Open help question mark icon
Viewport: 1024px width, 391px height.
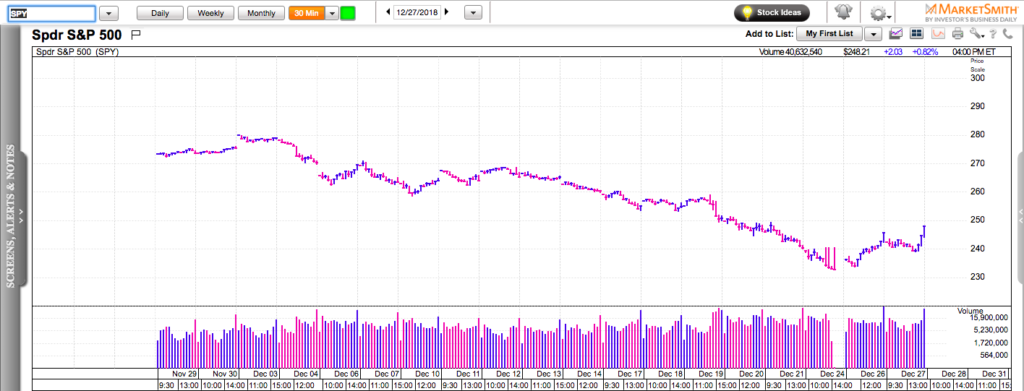[x=993, y=34]
